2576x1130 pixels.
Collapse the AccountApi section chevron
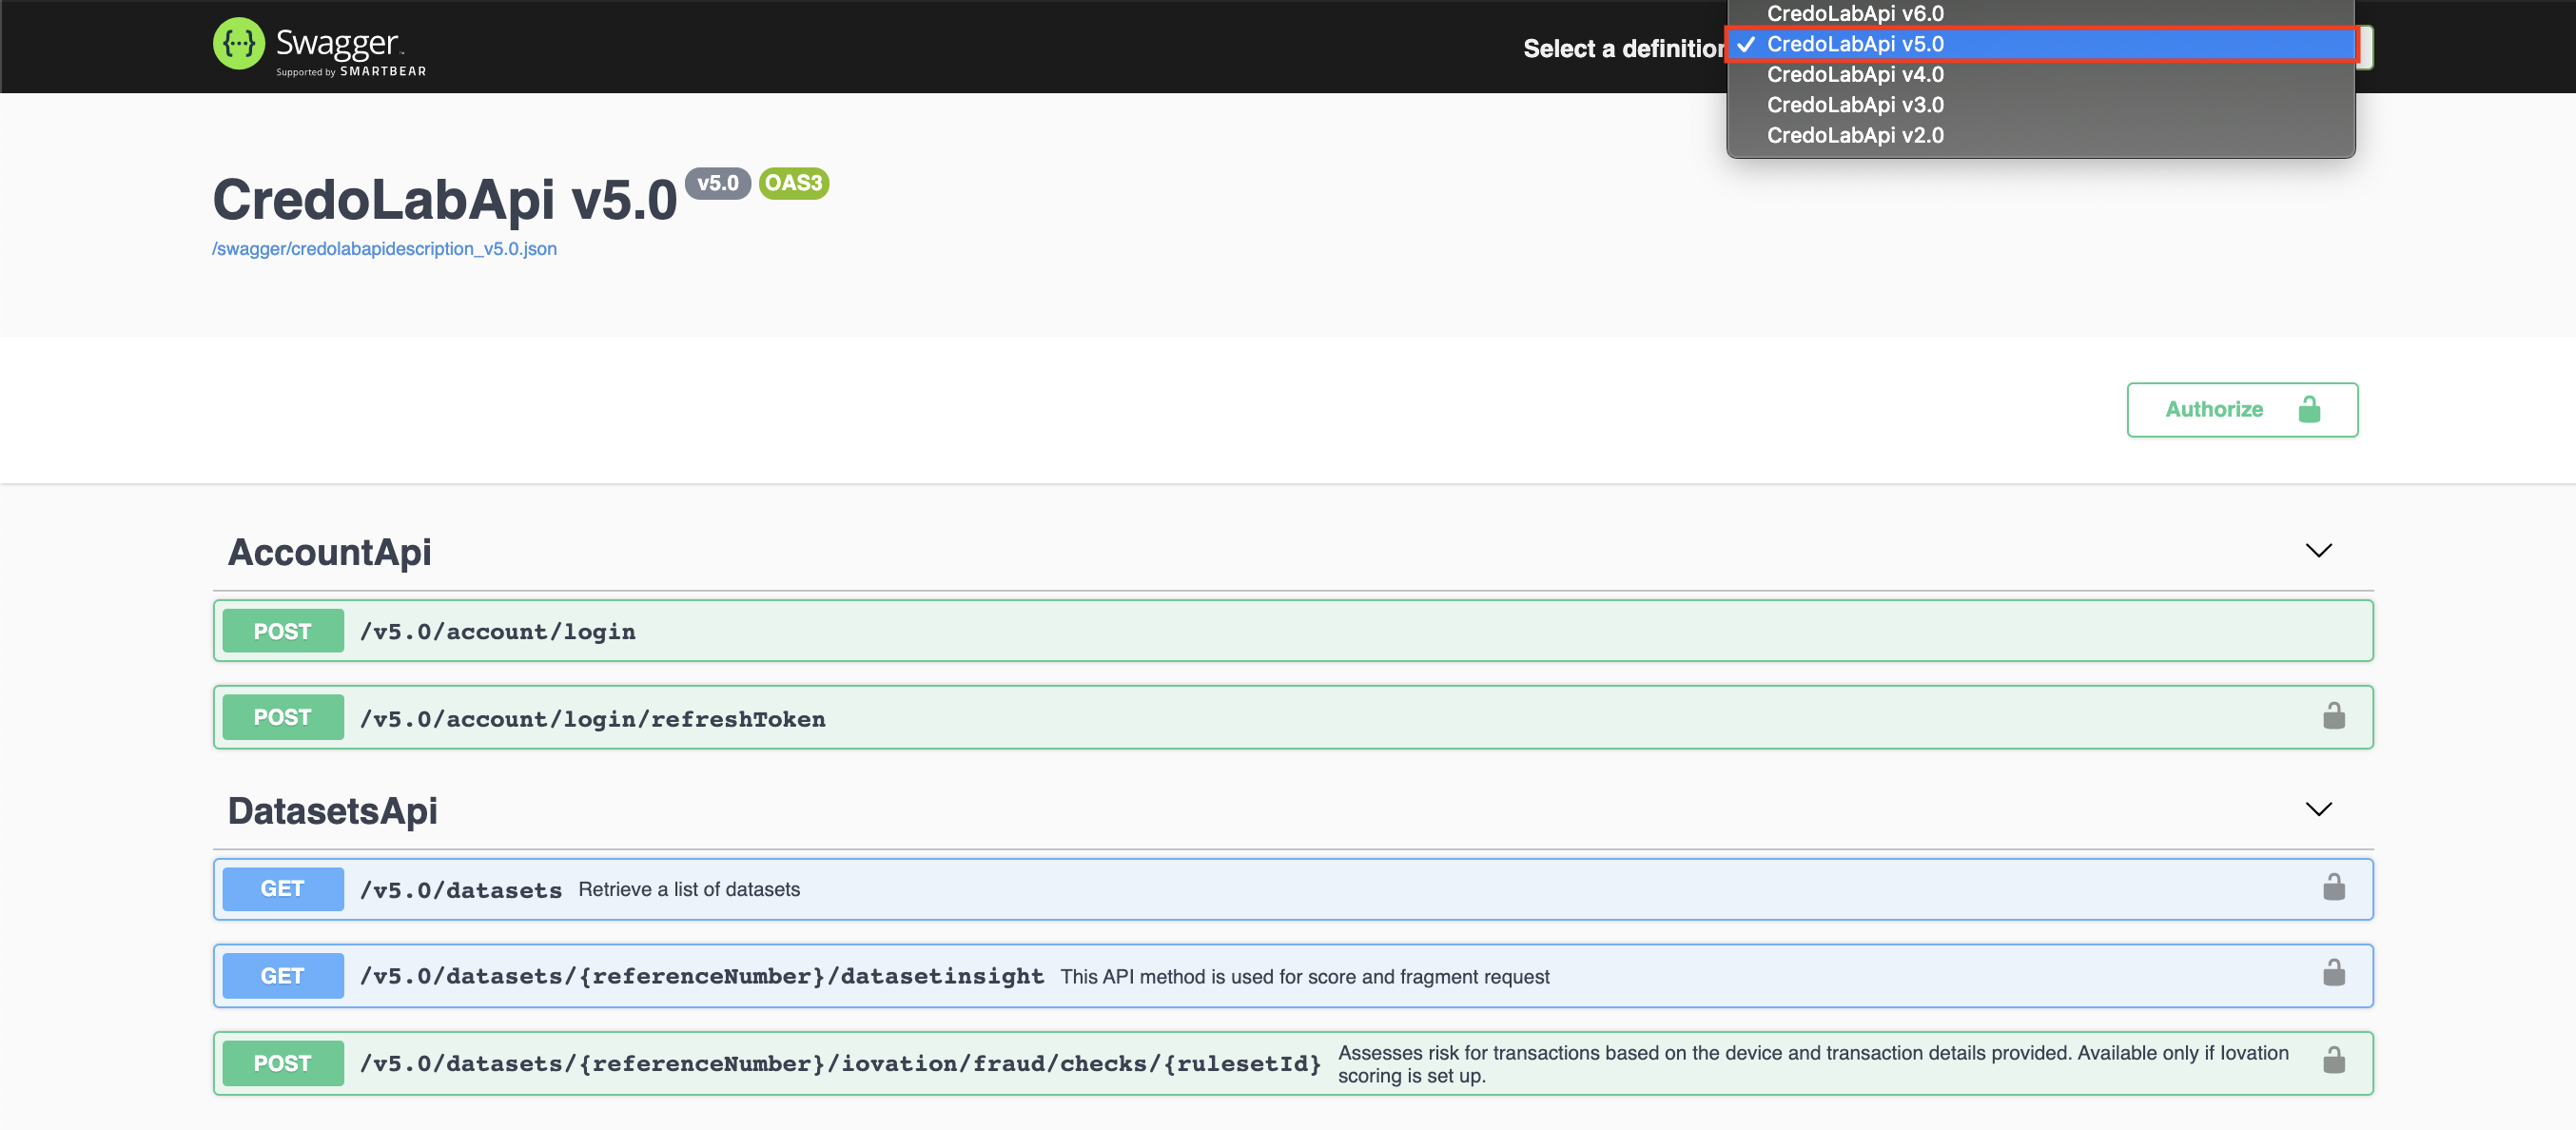2318,551
